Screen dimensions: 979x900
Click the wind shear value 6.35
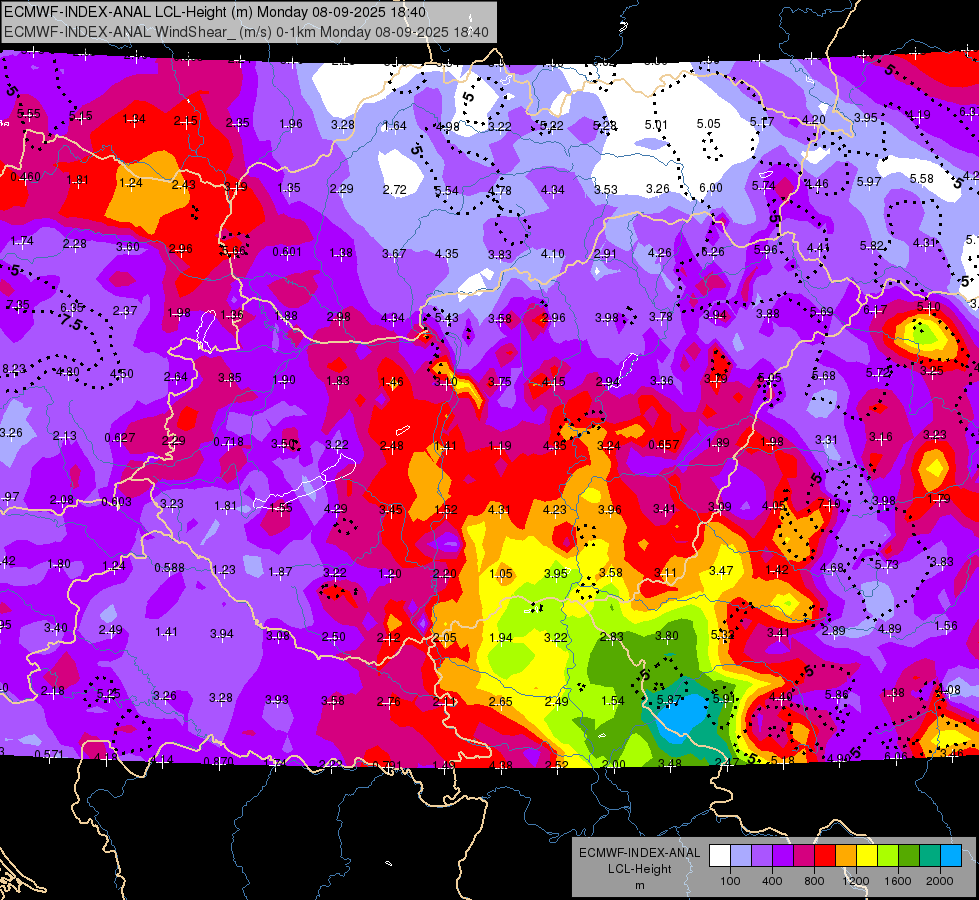71,307
